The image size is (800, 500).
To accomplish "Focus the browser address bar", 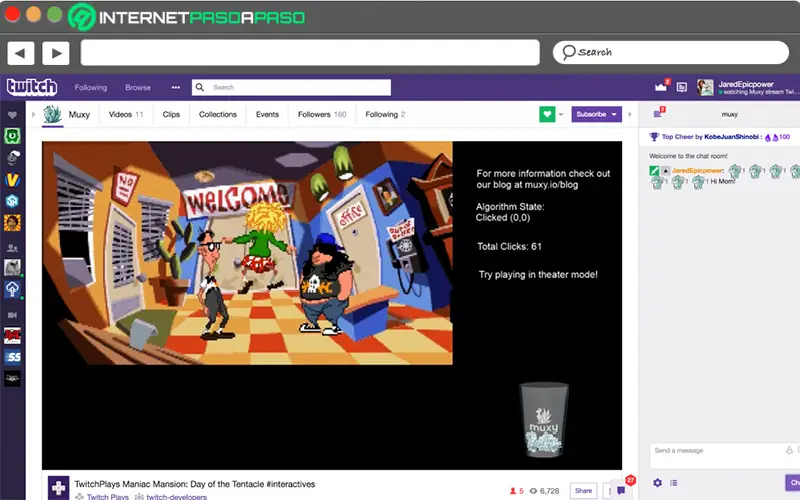I will pyautogui.click(x=310, y=53).
